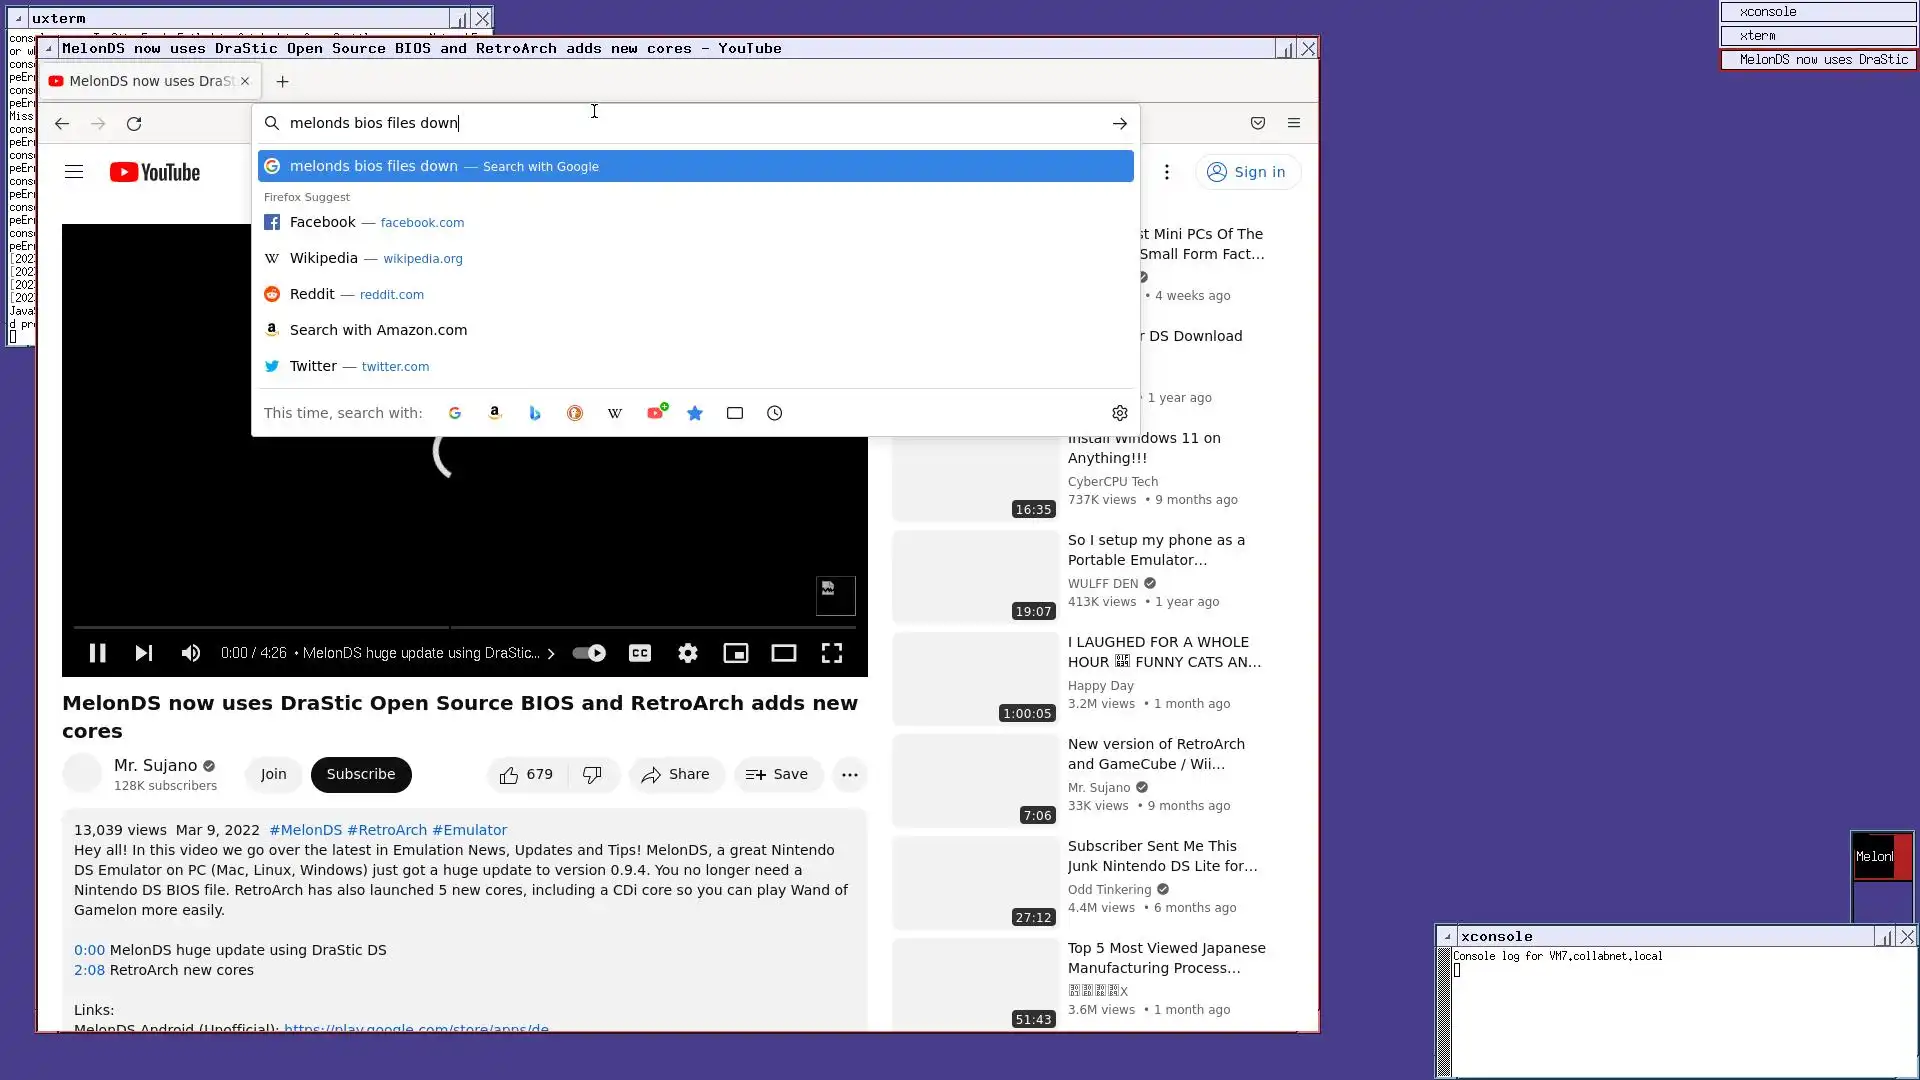The image size is (1920, 1080).
Task: Enable miniplayer mode
Action: [x=736, y=653]
